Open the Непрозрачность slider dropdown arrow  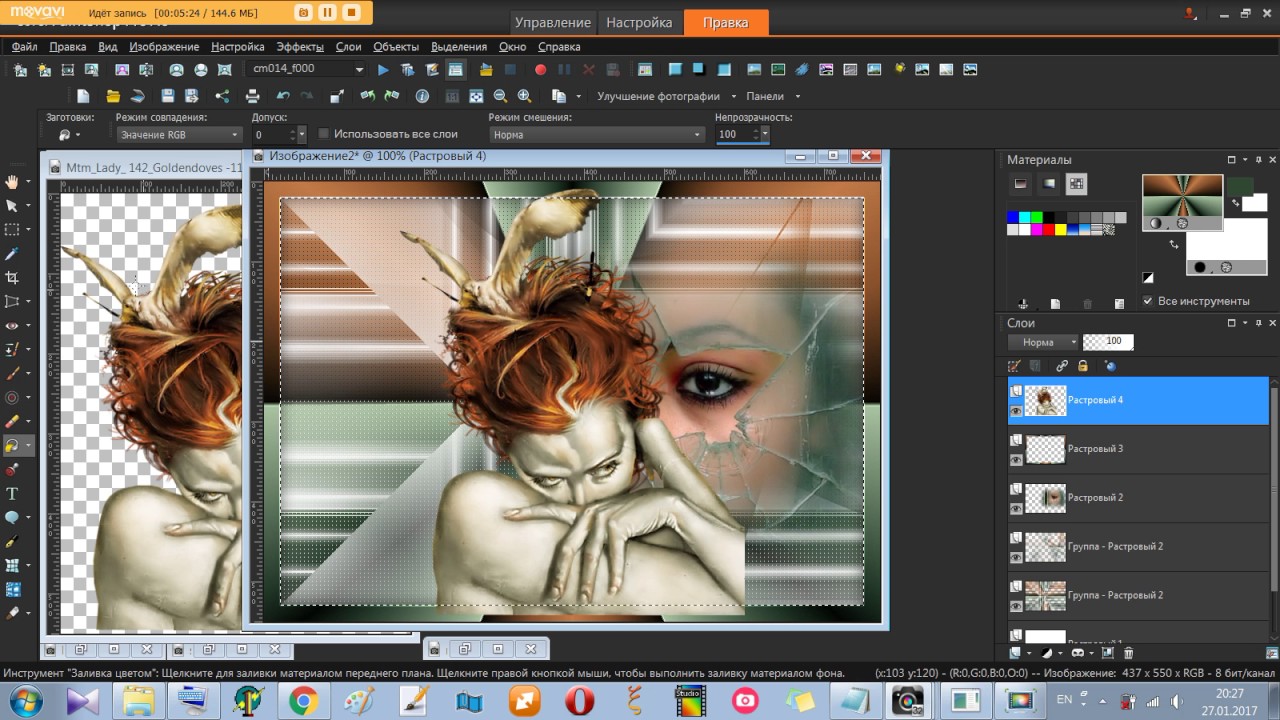point(765,134)
